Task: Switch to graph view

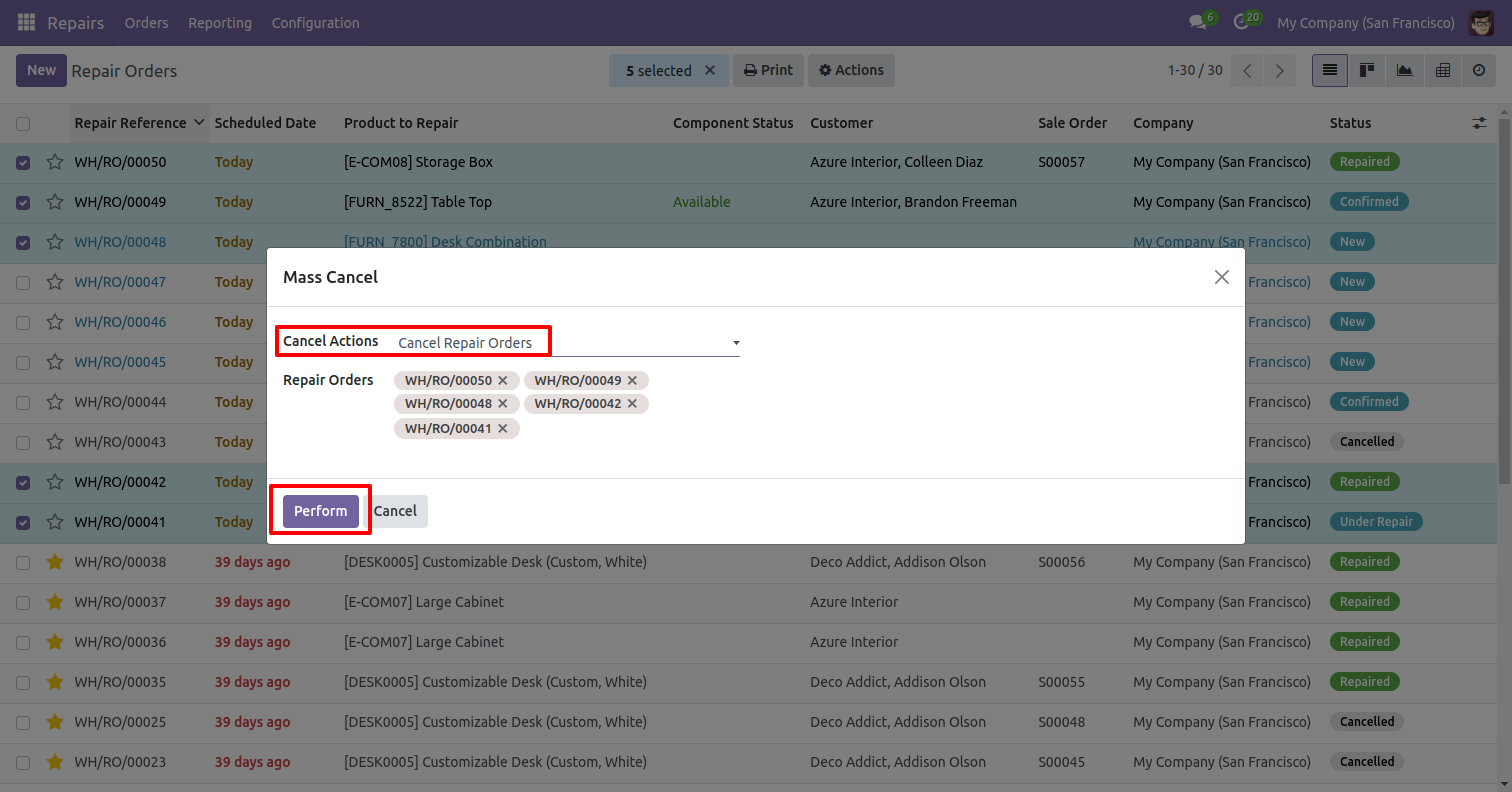Action: pos(1405,70)
